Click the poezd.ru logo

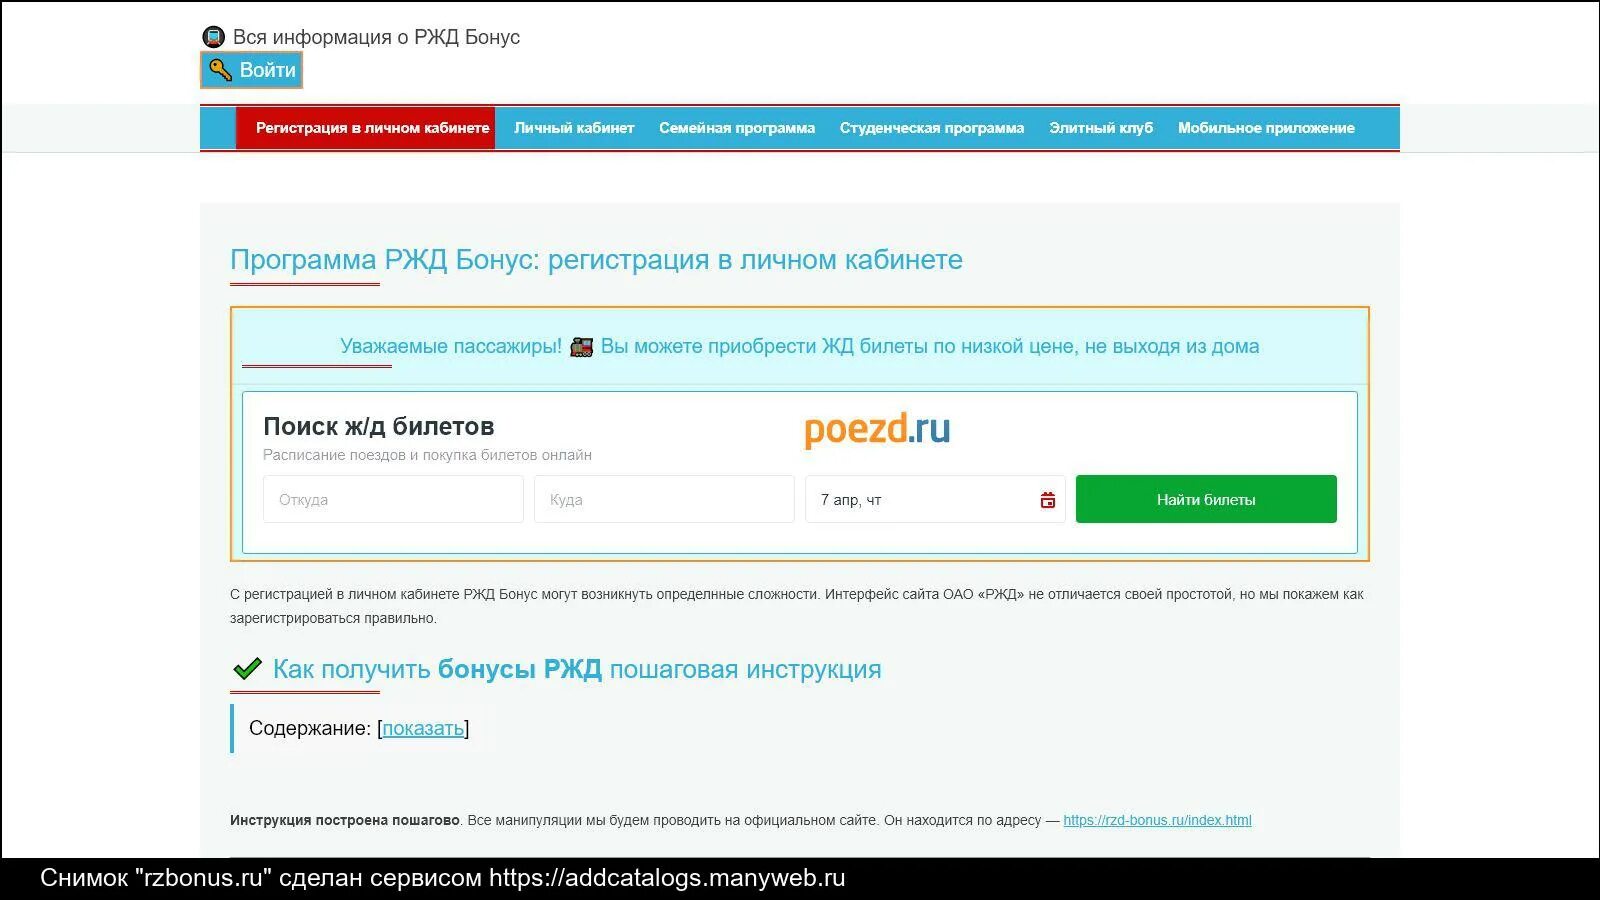[x=877, y=429]
